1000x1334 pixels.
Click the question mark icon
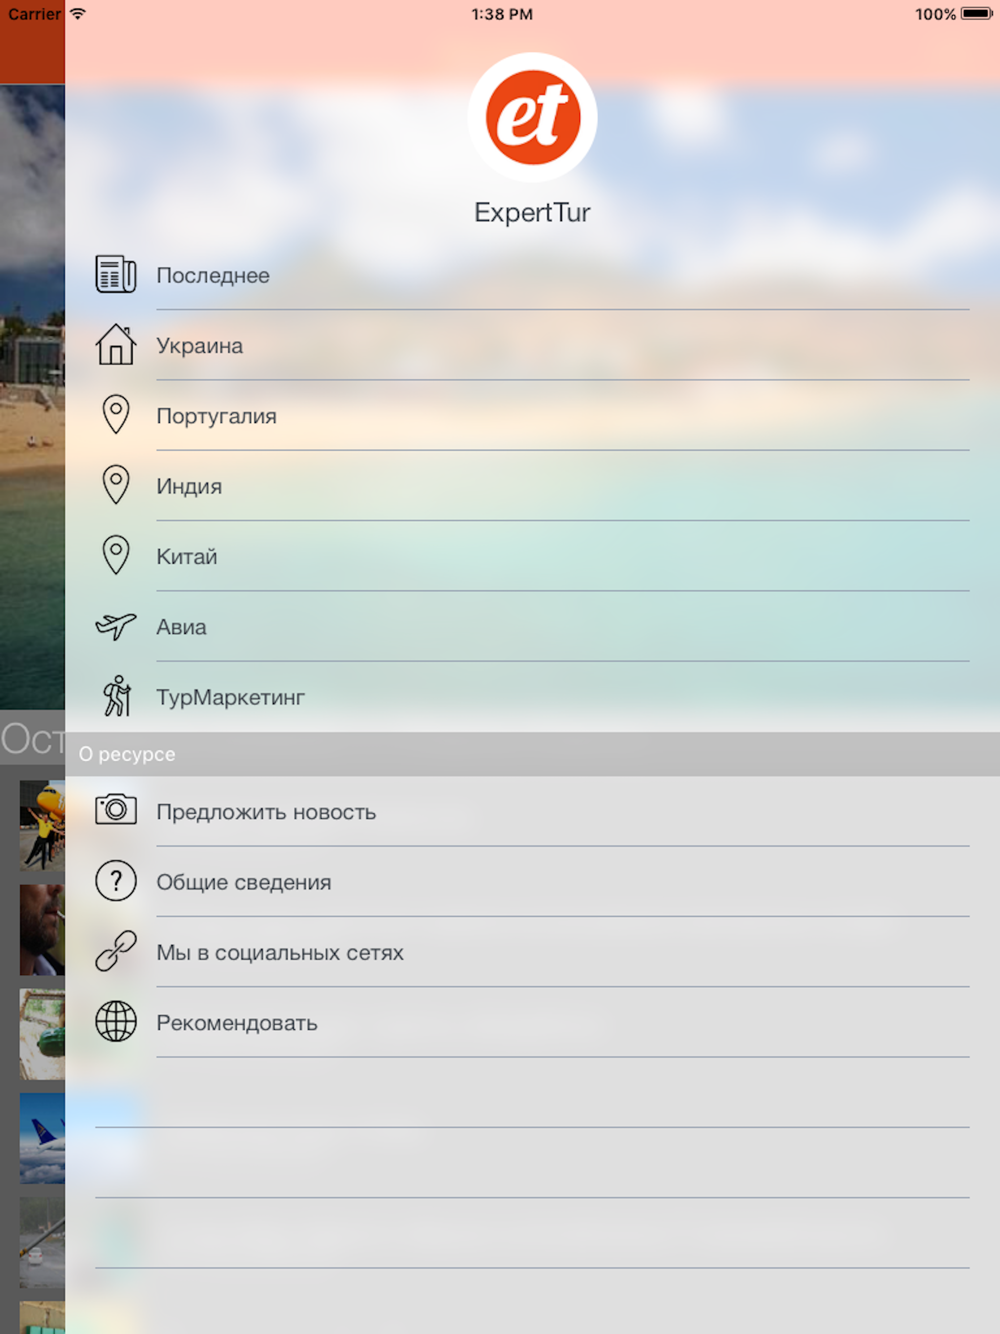(x=116, y=881)
